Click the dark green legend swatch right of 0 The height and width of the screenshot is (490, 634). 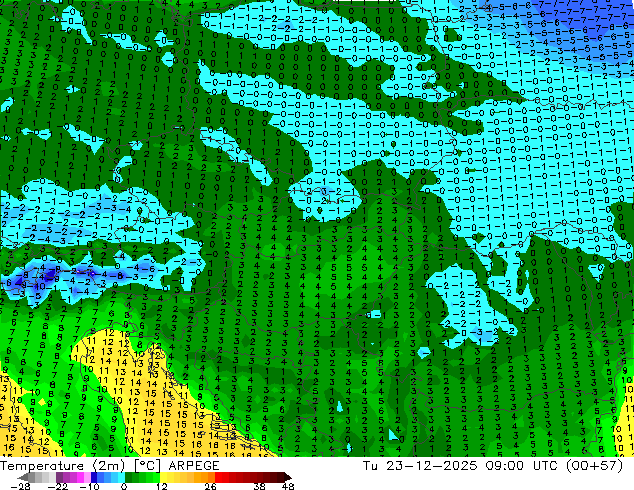pyautogui.click(x=129, y=477)
